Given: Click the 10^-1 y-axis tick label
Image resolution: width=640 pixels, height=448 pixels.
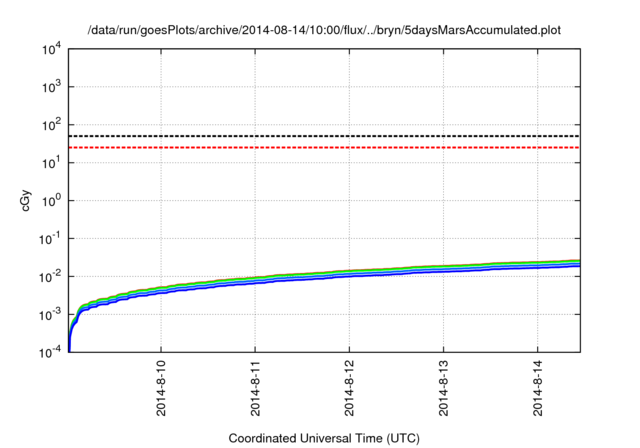Looking at the screenshot, I should pyautogui.click(x=50, y=239).
